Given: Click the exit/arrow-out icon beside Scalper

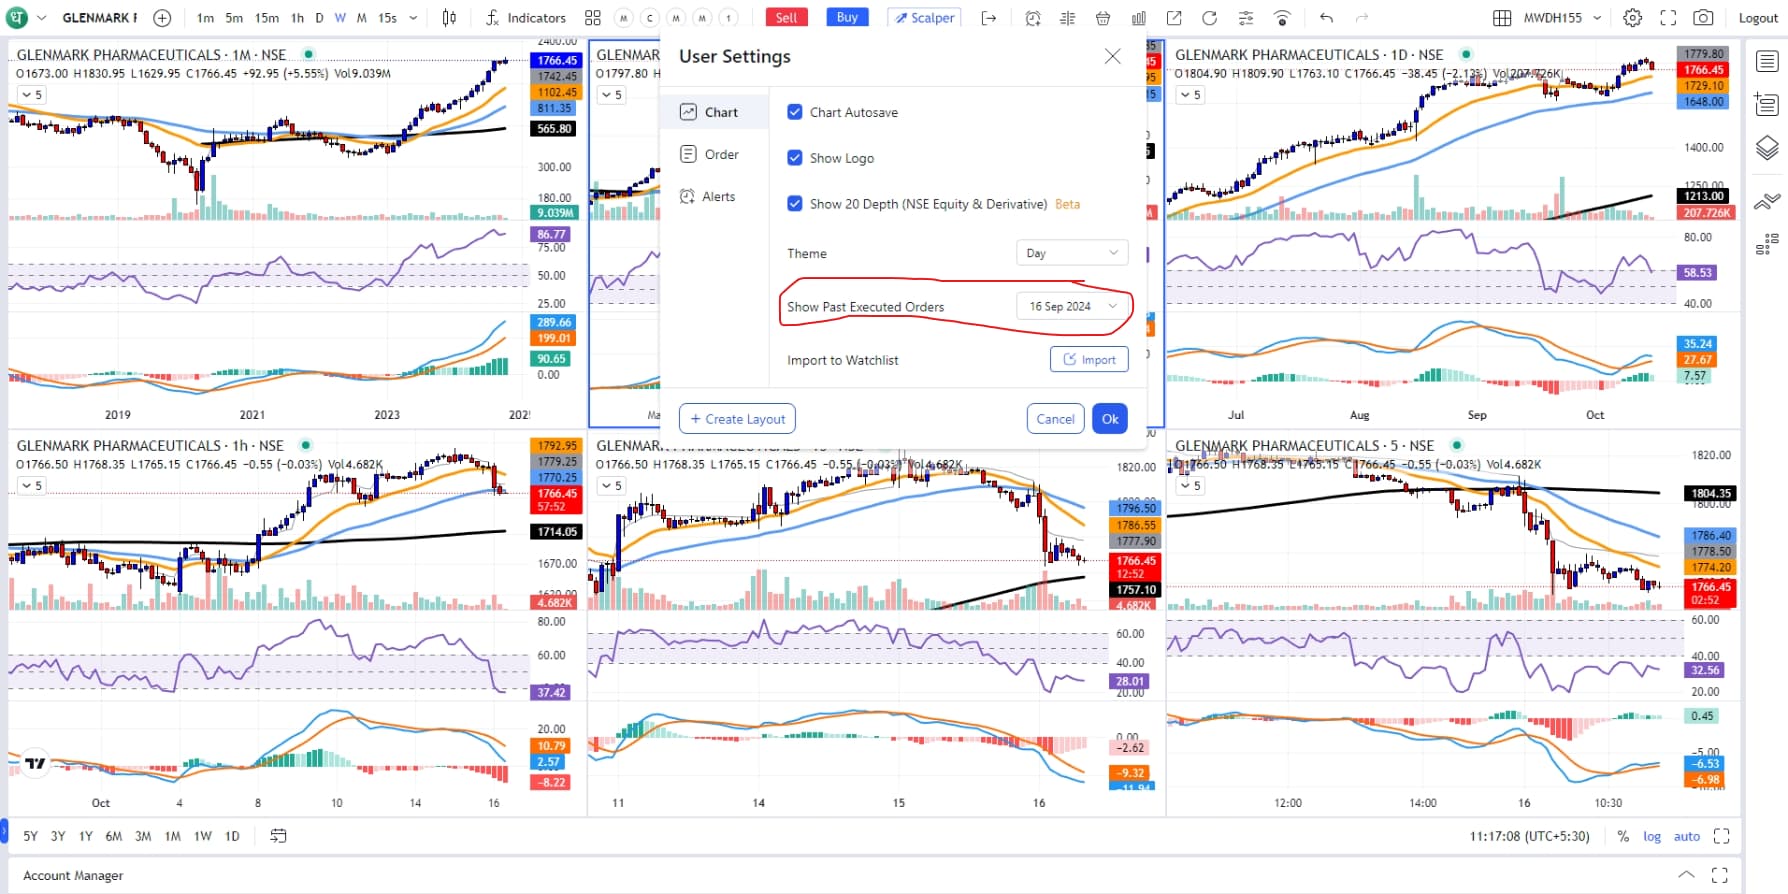Looking at the screenshot, I should tap(989, 18).
